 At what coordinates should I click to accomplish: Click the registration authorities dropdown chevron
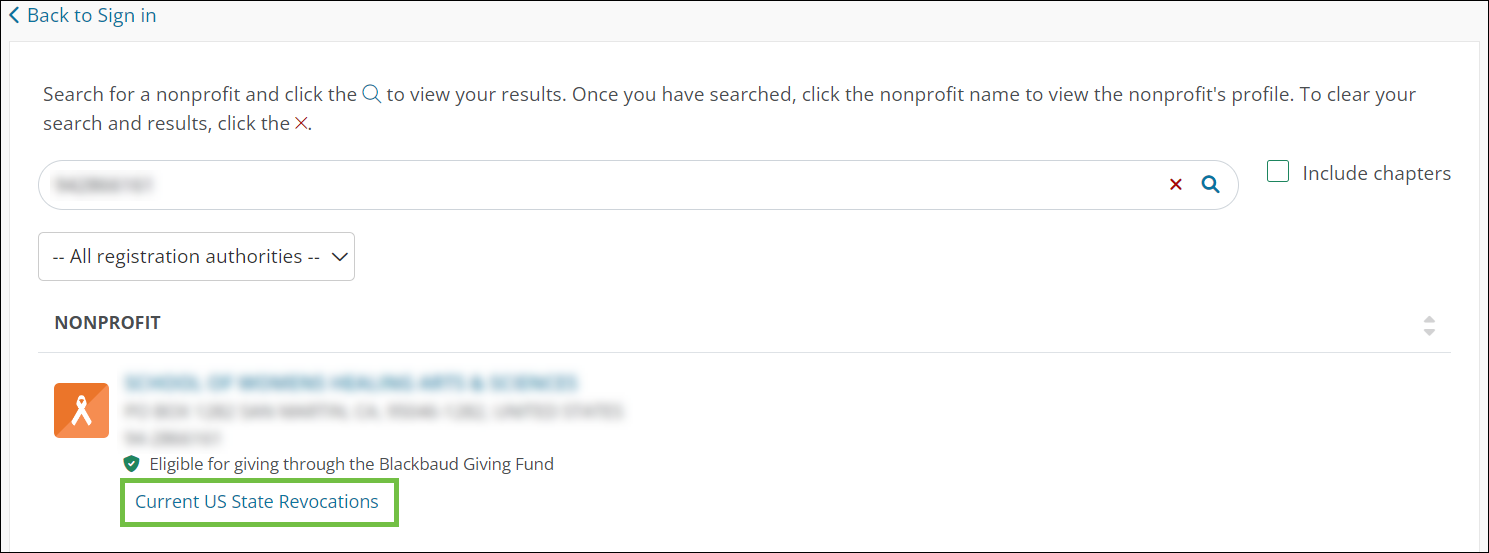click(340, 257)
